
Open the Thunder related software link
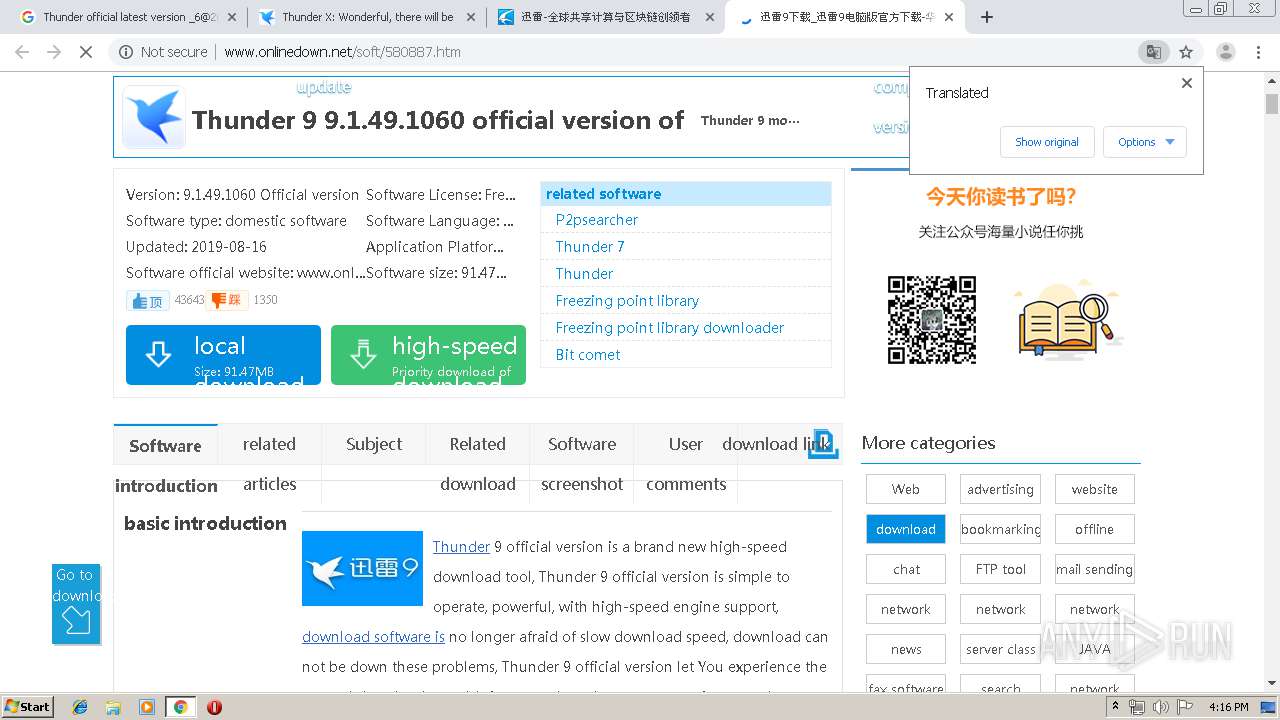pos(584,274)
